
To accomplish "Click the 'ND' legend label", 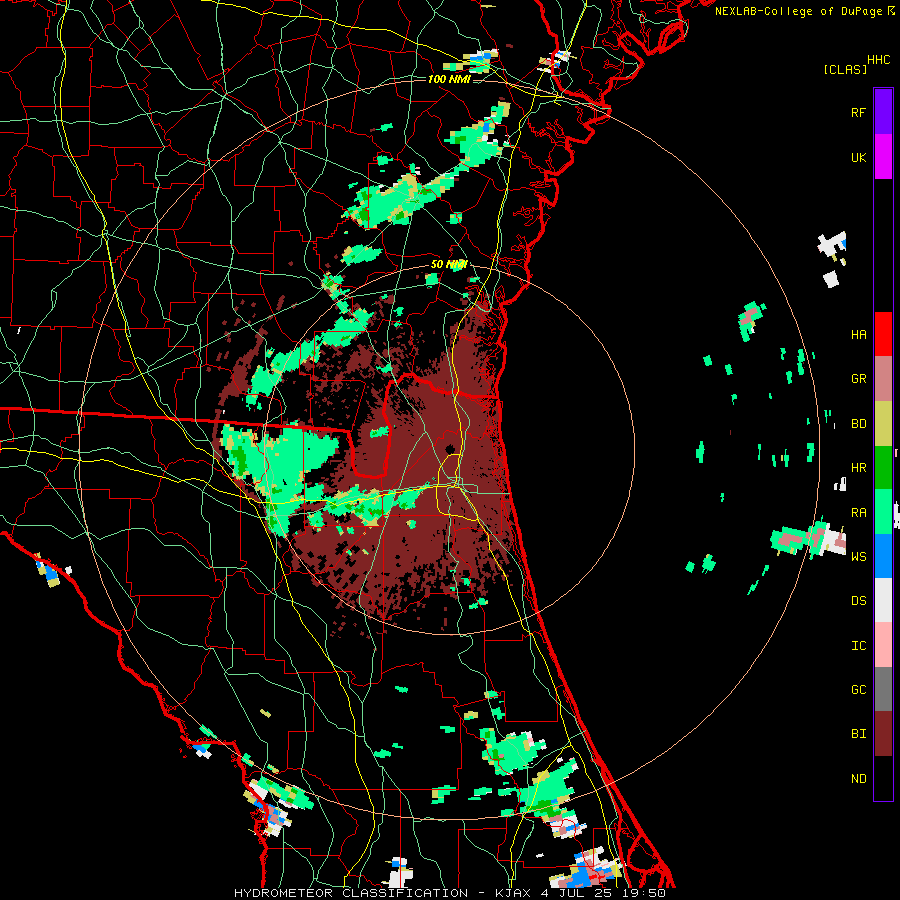I will [858, 778].
